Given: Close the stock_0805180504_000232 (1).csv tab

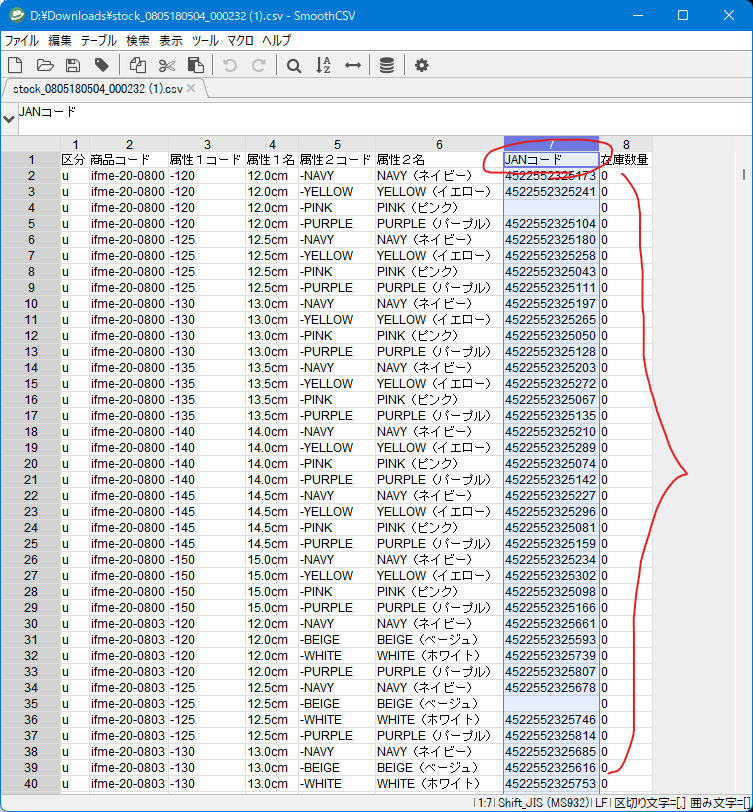Looking at the screenshot, I should 191,88.
